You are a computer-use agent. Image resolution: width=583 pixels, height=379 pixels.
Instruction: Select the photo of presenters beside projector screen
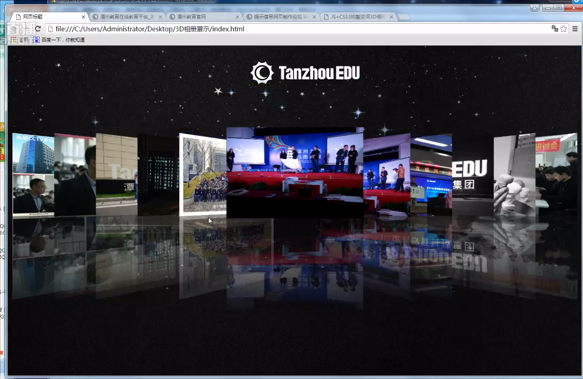(x=387, y=174)
